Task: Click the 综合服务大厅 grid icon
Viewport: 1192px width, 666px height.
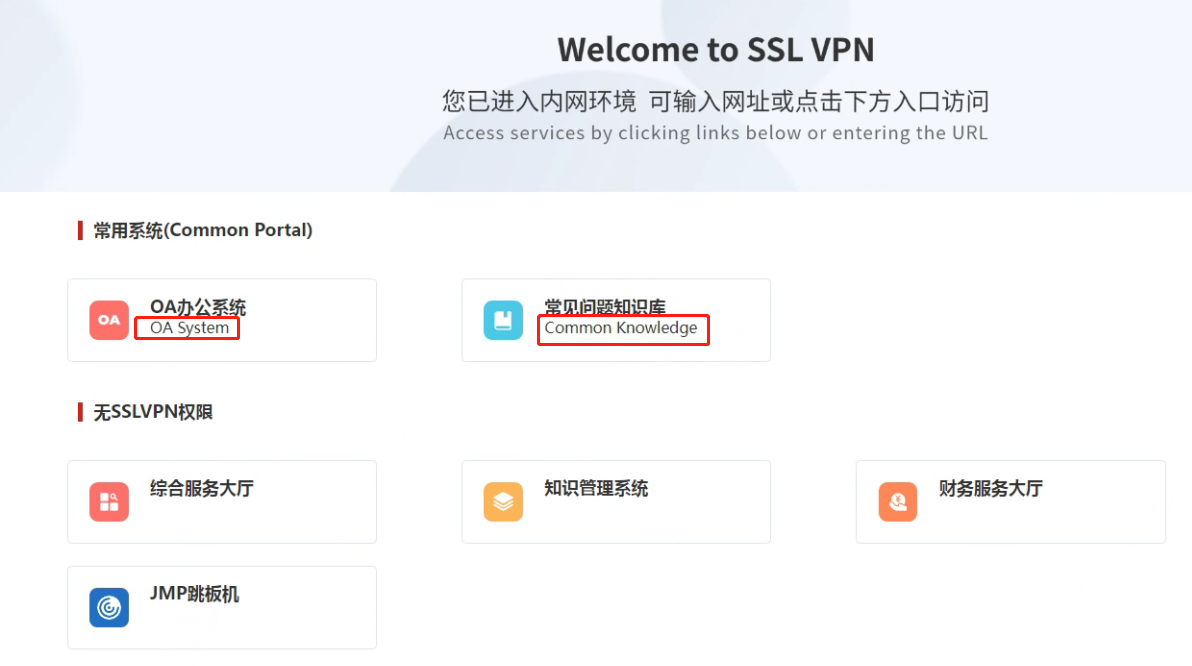Action: coord(109,502)
